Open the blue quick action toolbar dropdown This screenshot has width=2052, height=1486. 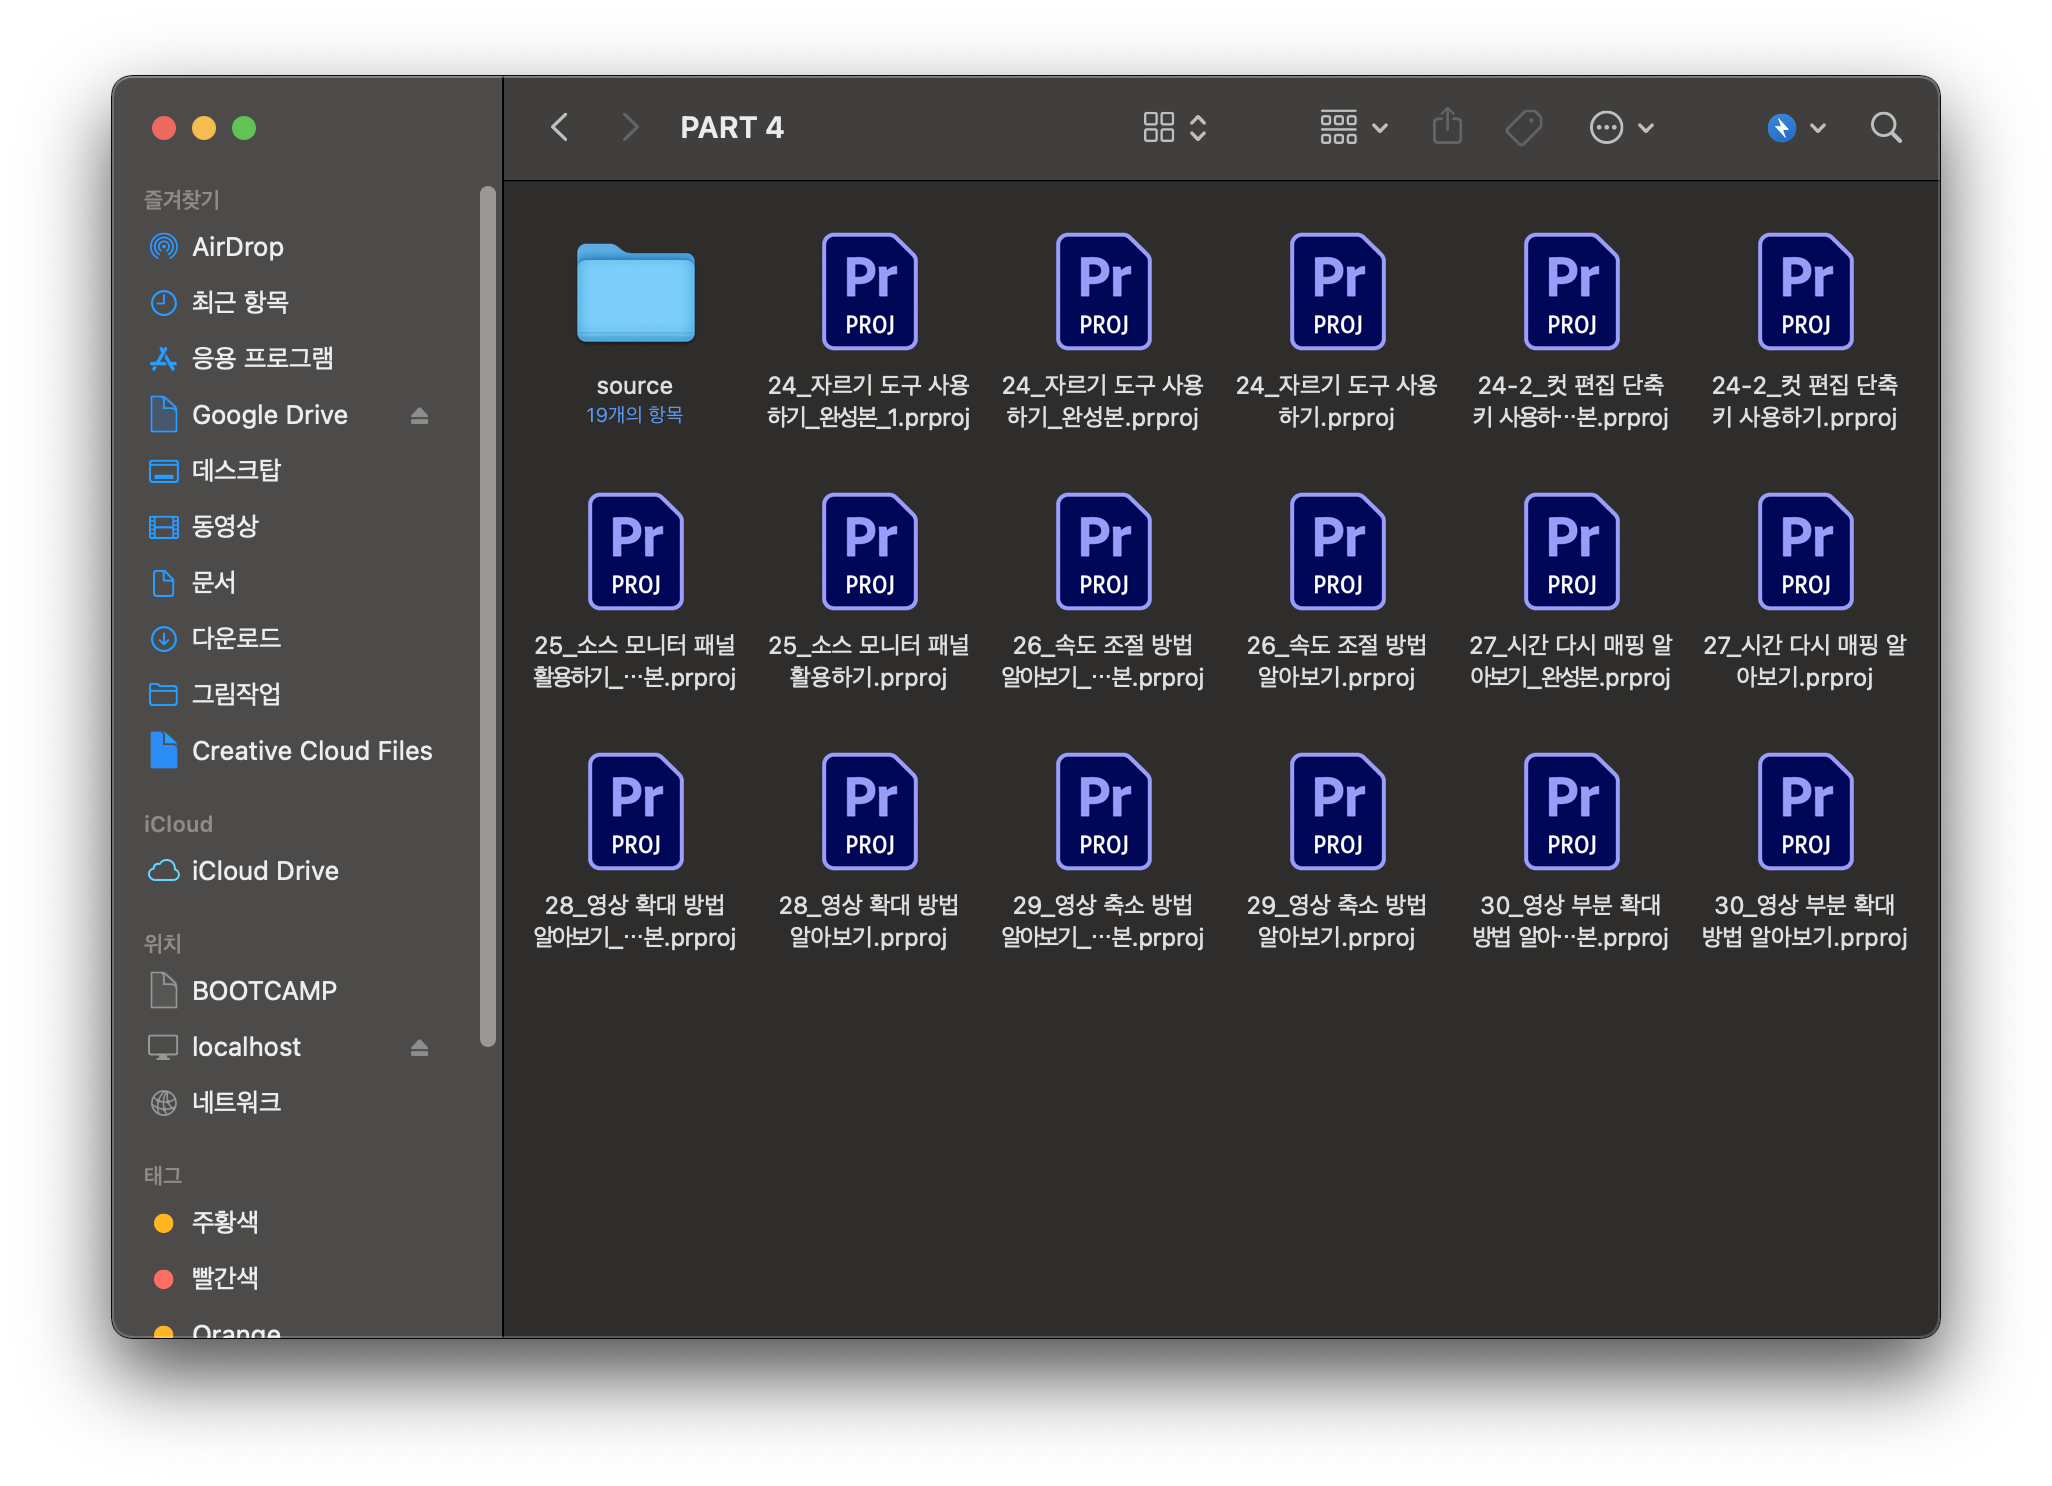point(1796,127)
